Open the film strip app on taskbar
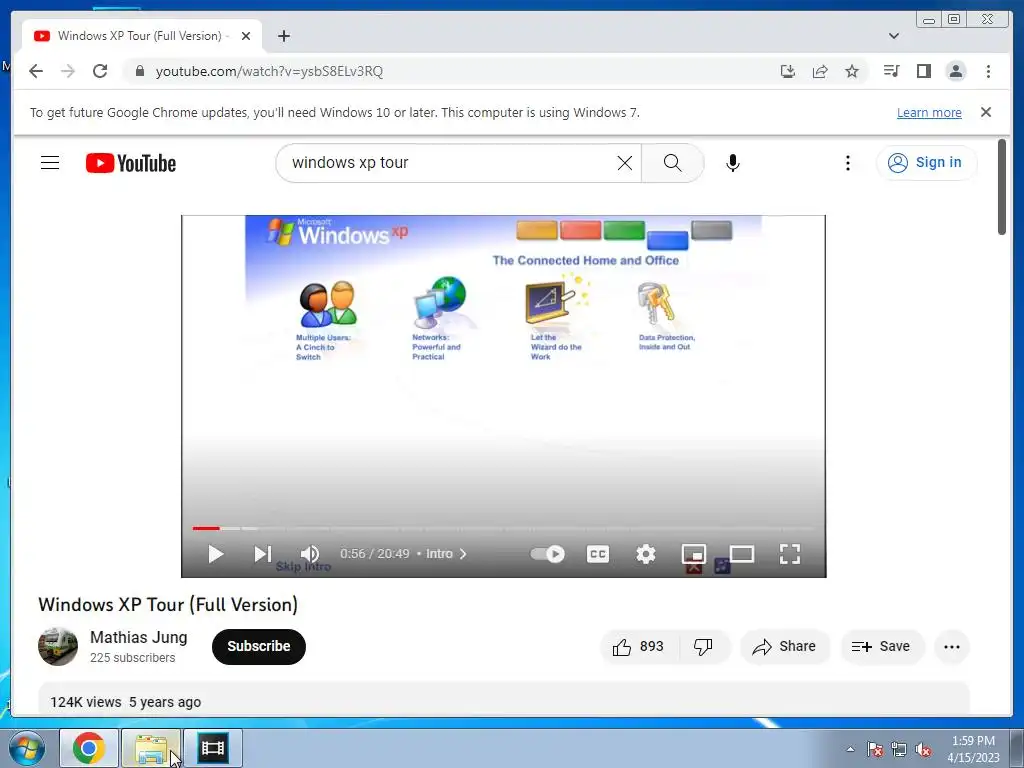 coord(213,748)
